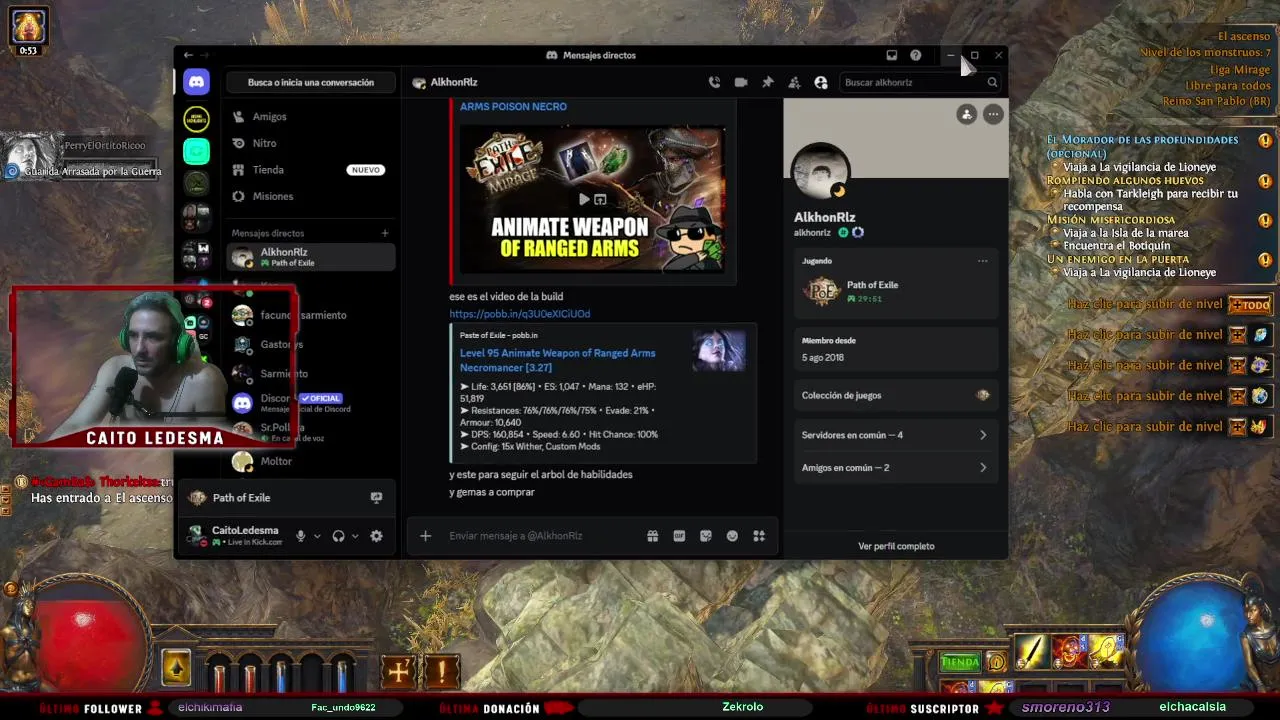Click yellow TODO level up button

point(1249,305)
